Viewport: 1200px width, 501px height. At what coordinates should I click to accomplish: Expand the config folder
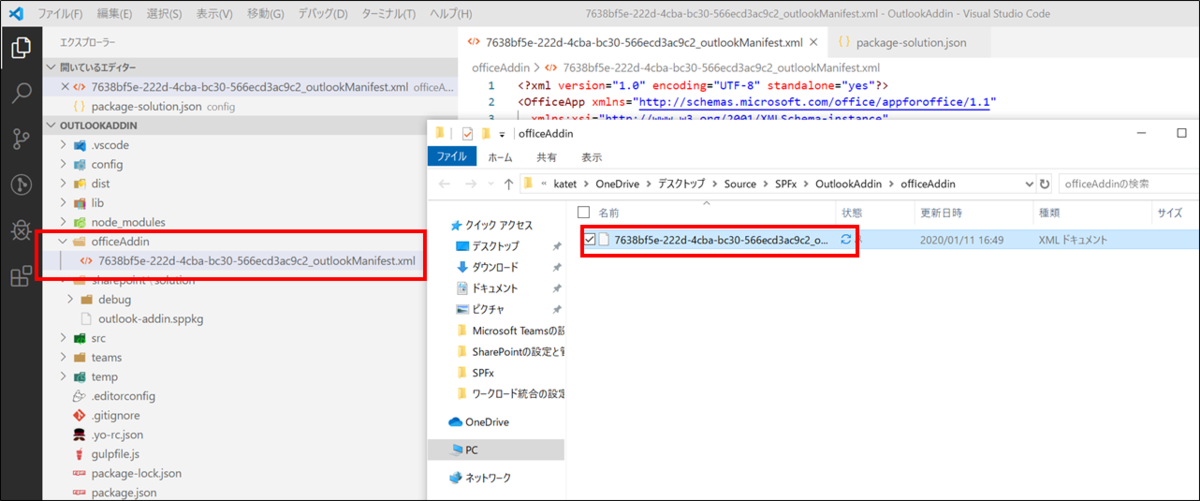[x=64, y=164]
